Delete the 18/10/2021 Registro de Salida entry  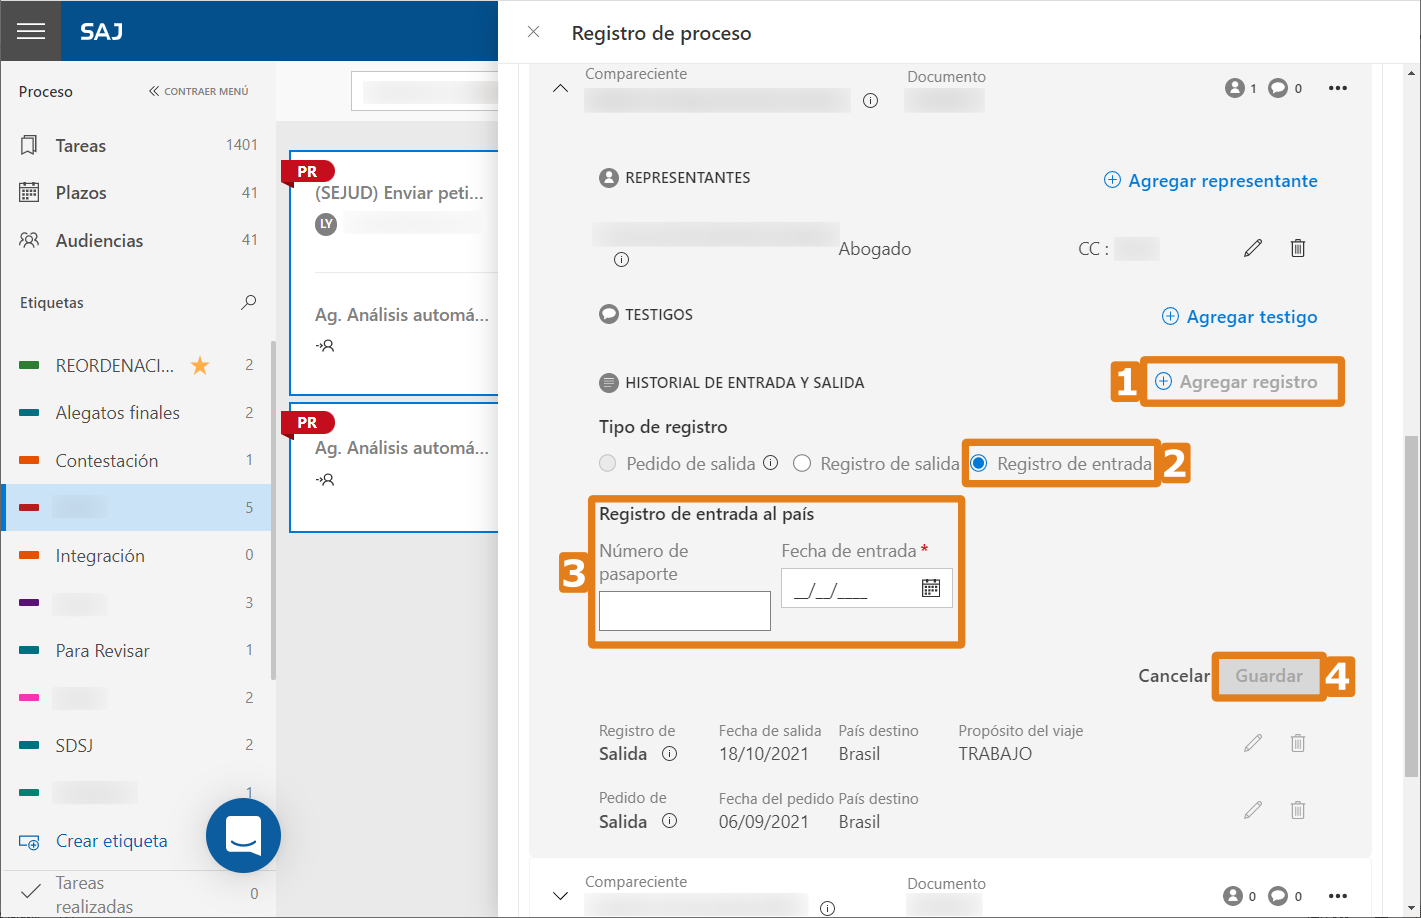tap(1298, 743)
